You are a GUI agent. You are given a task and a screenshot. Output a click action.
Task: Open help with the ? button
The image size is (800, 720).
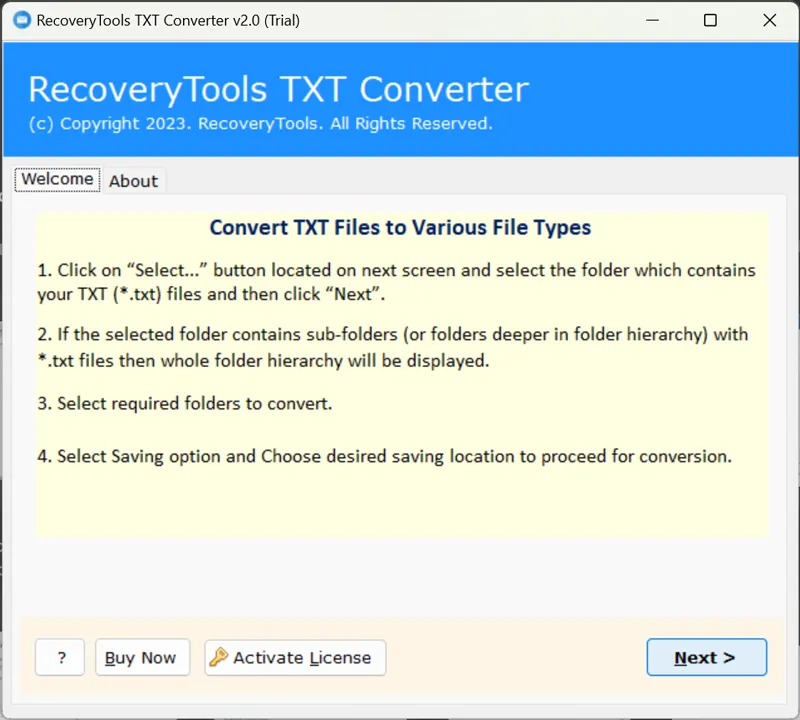pos(60,657)
